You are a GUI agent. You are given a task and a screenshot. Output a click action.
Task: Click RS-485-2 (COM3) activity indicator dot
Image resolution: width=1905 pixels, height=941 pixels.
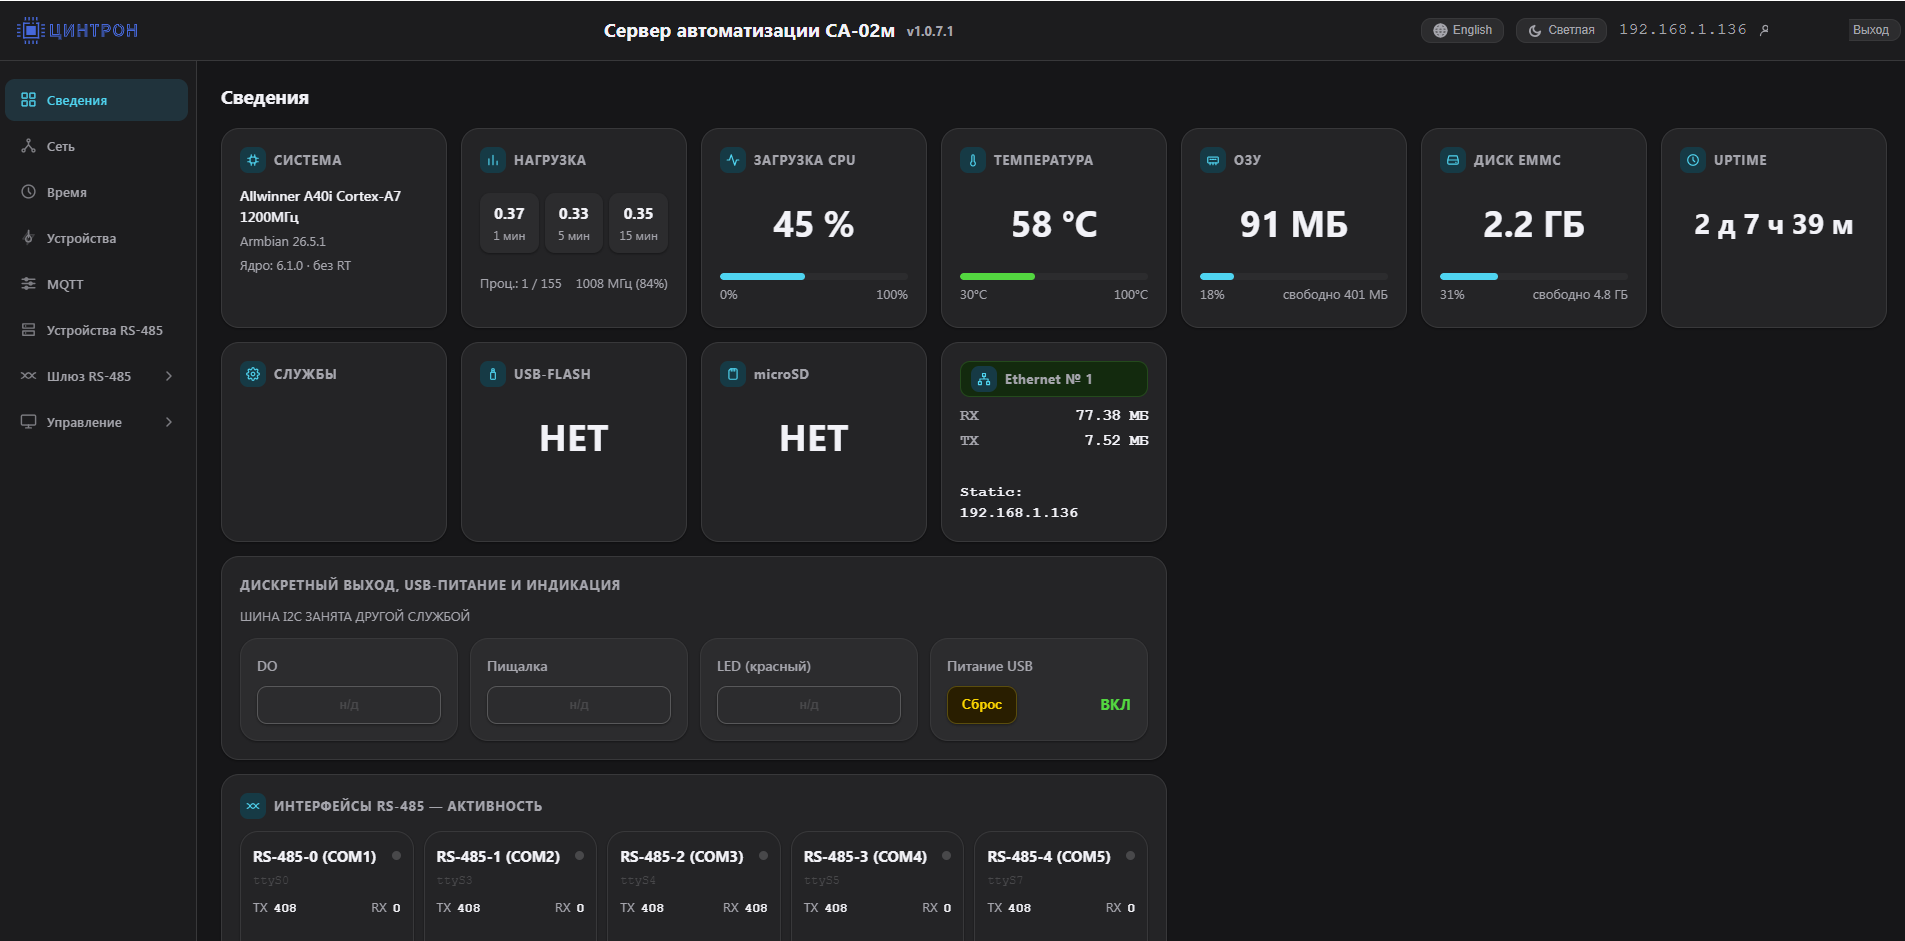pyautogui.click(x=763, y=856)
